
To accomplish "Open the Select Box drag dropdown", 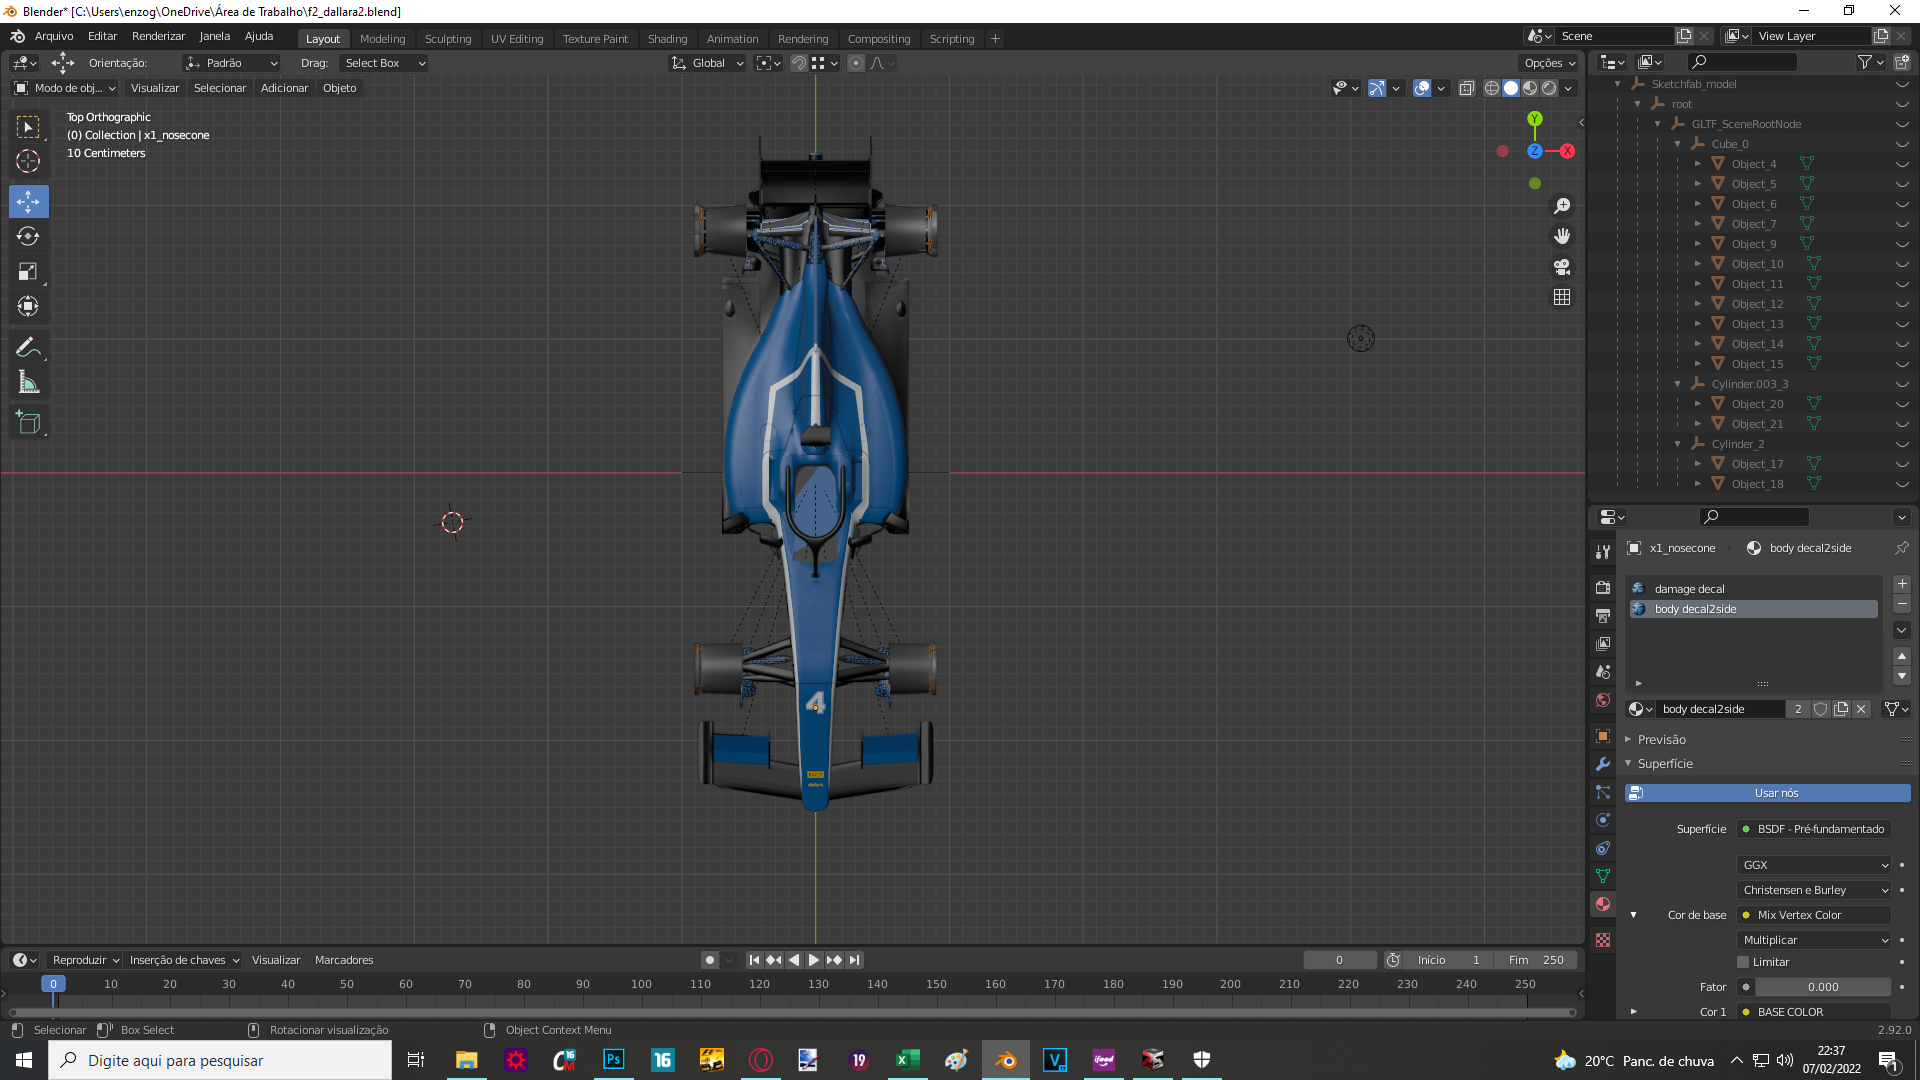I will (384, 63).
